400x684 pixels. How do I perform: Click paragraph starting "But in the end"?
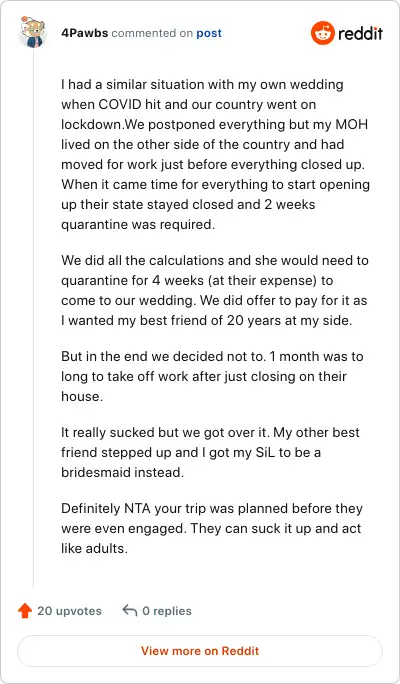point(212,376)
